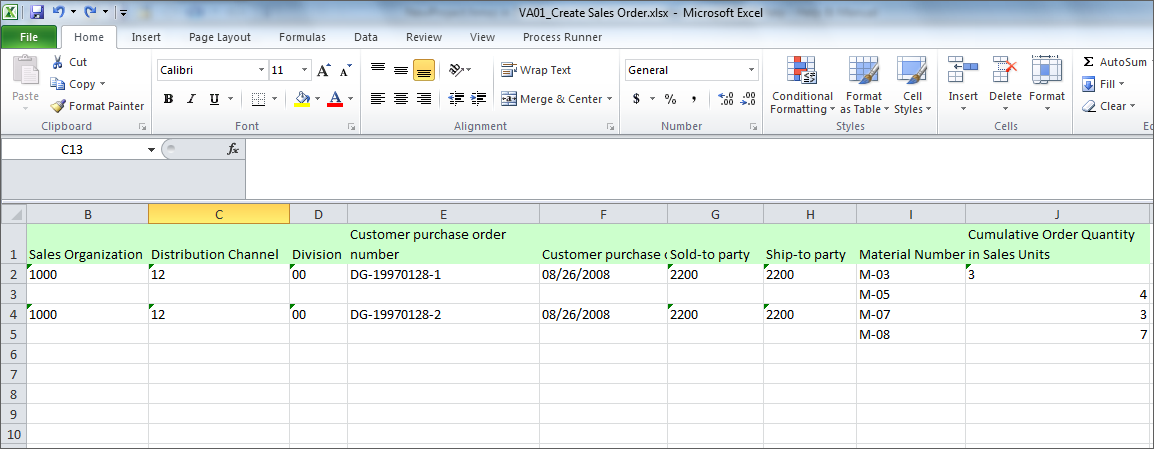Apply the yellow fill color swatch
1154x449 pixels.
[x=302, y=99]
